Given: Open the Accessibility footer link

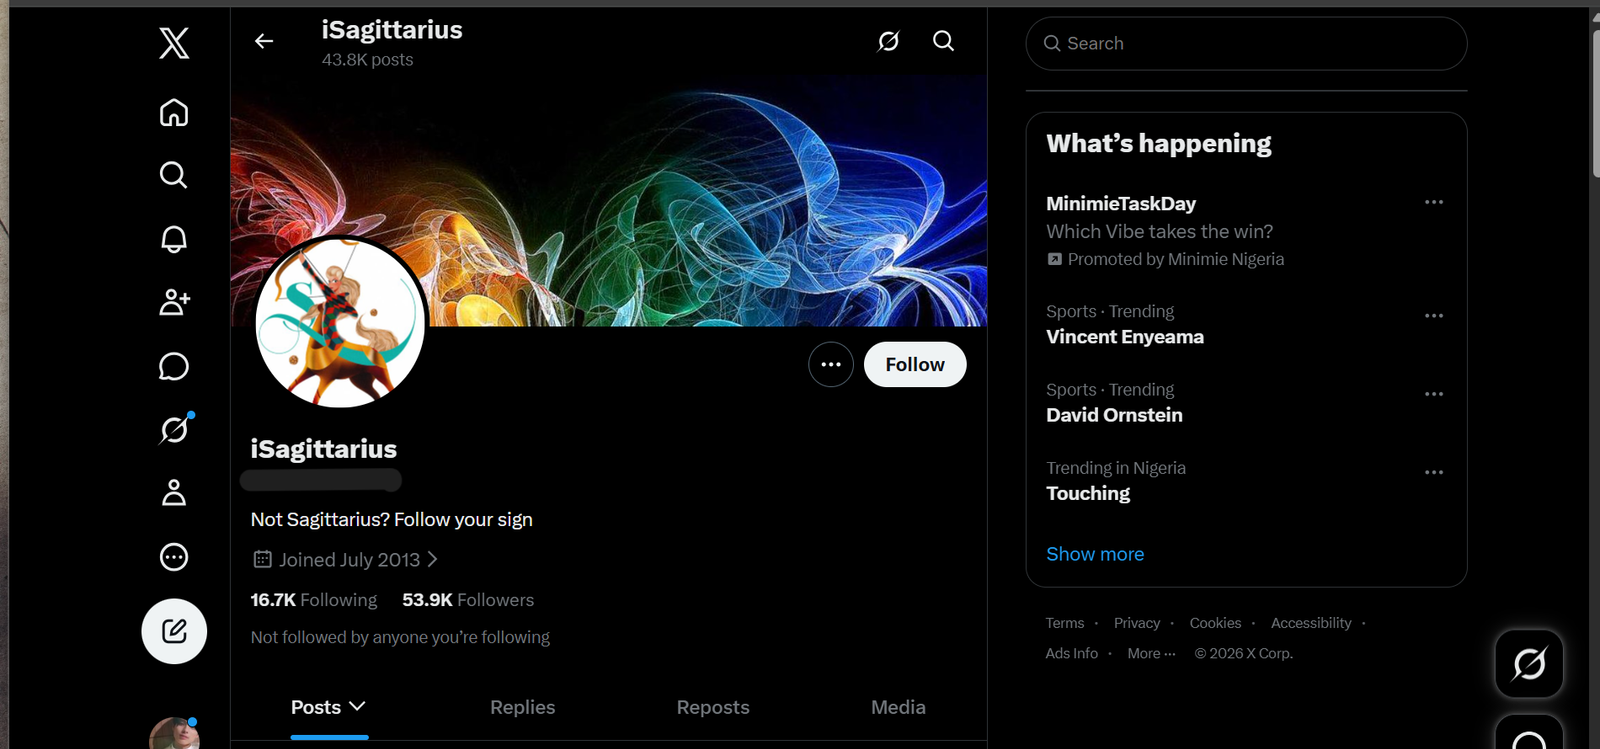Looking at the screenshot, I should pyautogui.click(x=1311, y=623).
